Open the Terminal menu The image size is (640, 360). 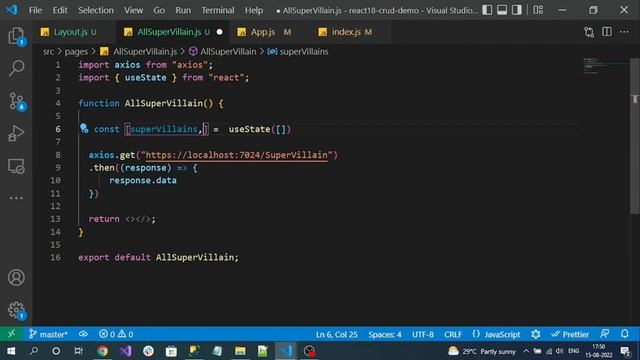pos(218,10)
